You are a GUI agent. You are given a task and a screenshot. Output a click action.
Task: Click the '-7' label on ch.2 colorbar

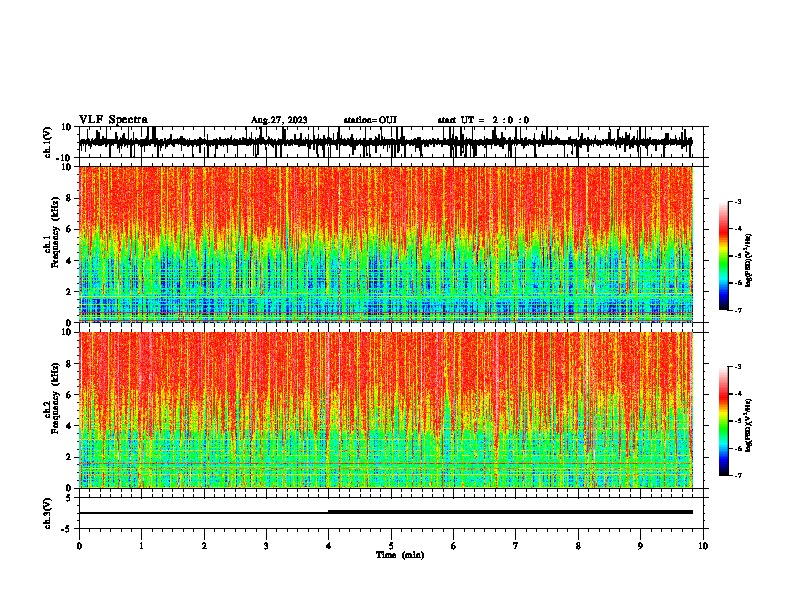click(737, 475)
